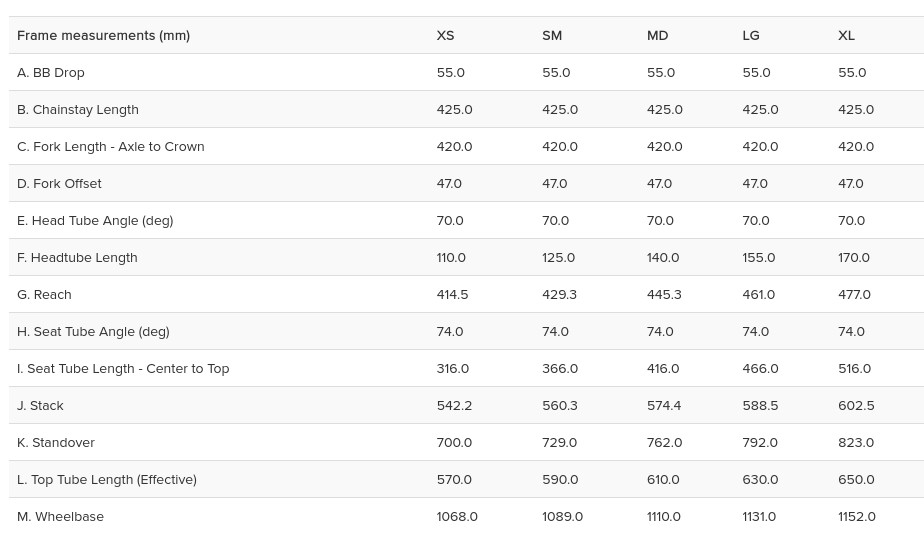The width and height of the screenshot is (924, 541).
Task: Click the 630.0 top tube length value
Action: tap(760, 479)
